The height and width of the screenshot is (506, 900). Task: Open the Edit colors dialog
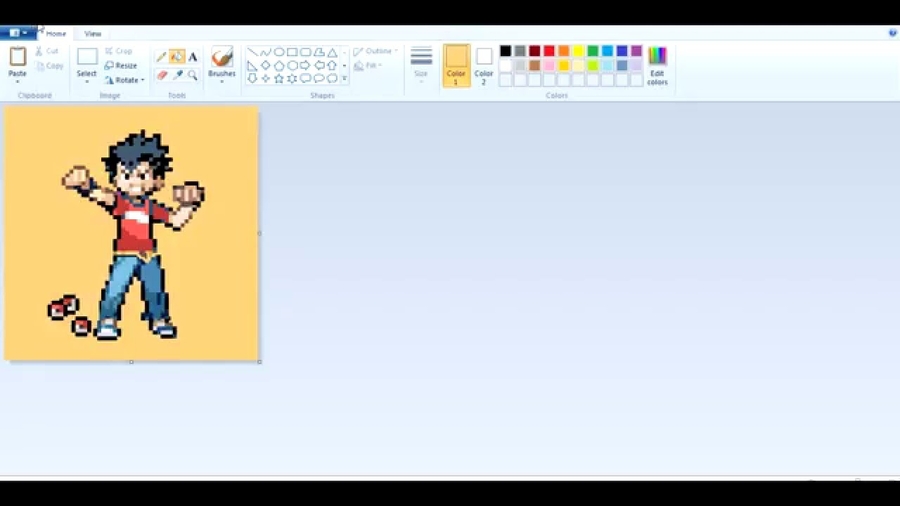pos(657,65)
